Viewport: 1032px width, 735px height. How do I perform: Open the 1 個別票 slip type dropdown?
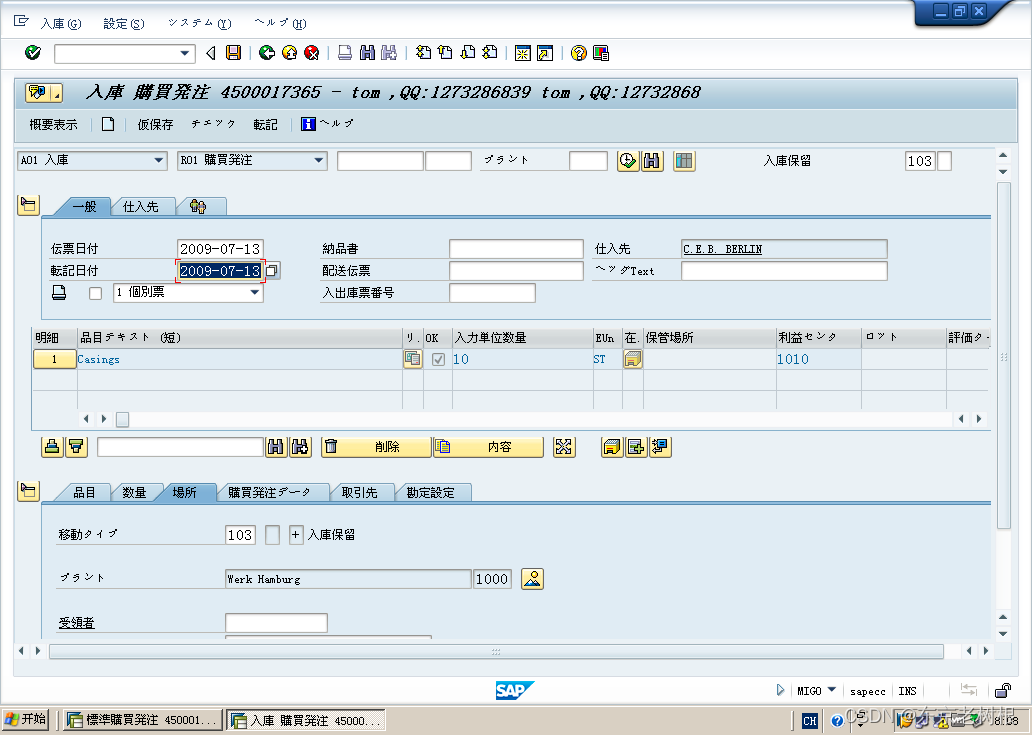tap(255, 292)
